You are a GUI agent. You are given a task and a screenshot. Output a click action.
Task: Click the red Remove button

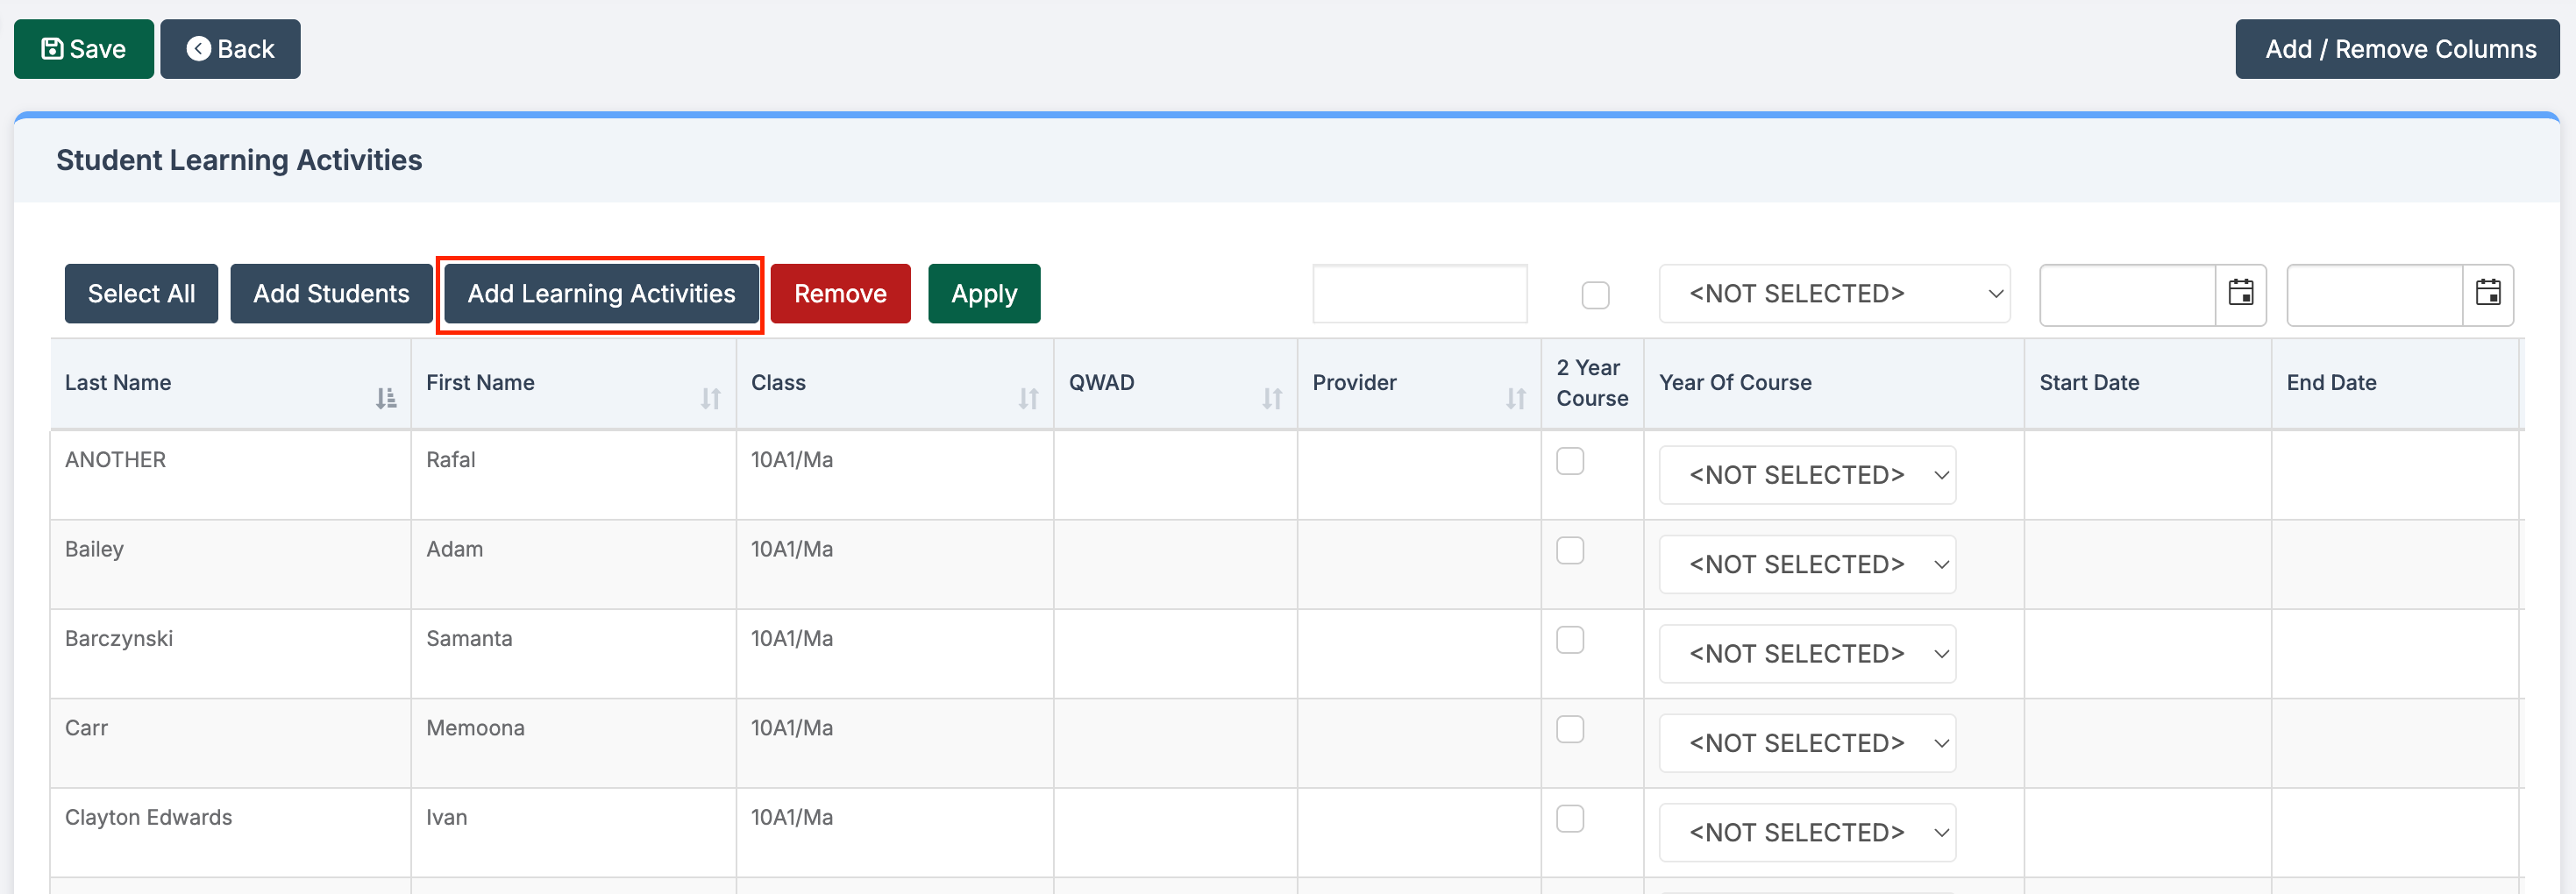coord(840,294)
